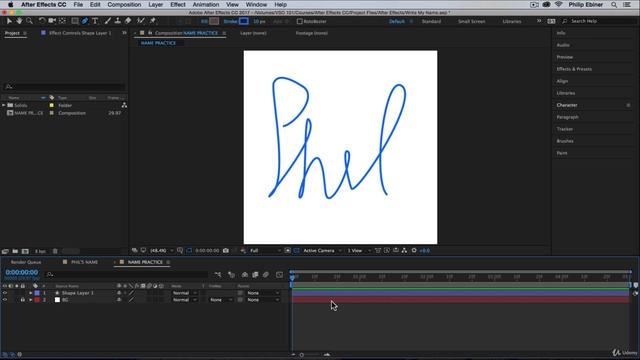
Task: Hide BG layer eye toggle
Action: coord(5,300)
